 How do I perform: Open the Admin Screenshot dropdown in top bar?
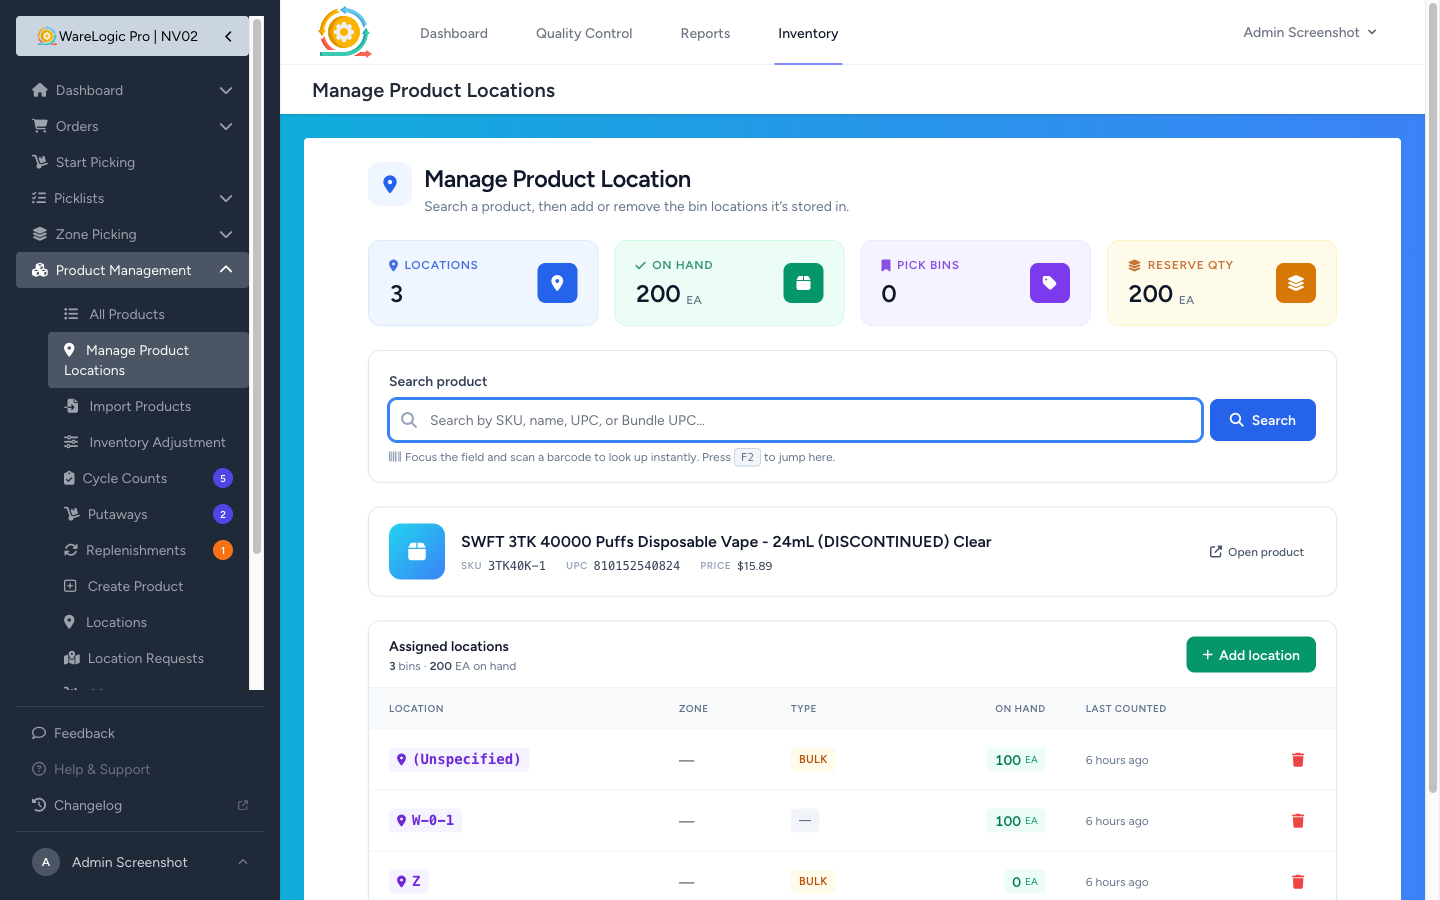(x=1310, y=32)
